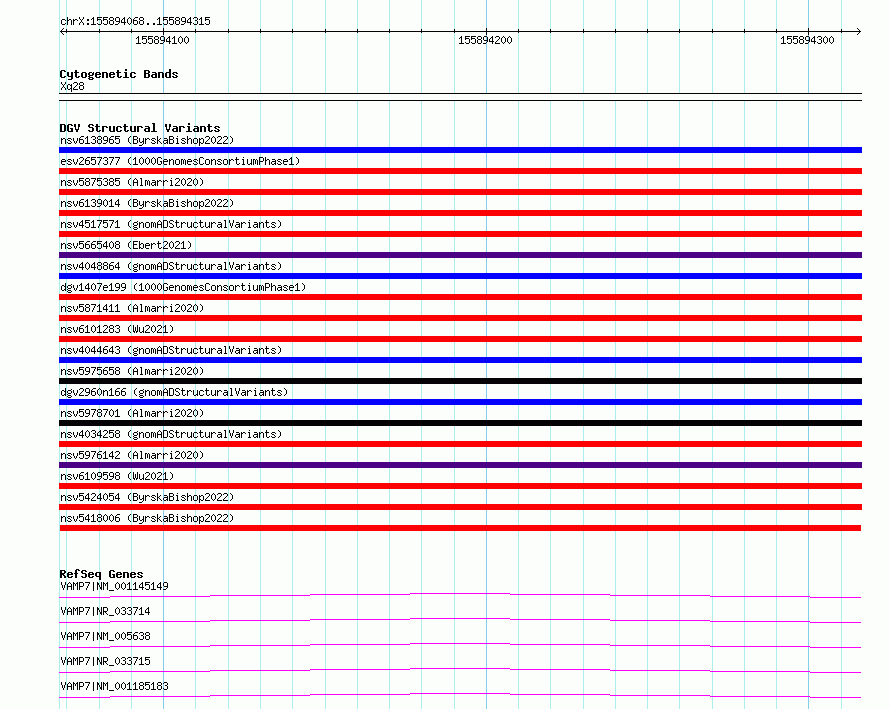Click the Xq28 cytogenetic band bar
The height and width of the screenshot is (709, 890).
point(460,97)
